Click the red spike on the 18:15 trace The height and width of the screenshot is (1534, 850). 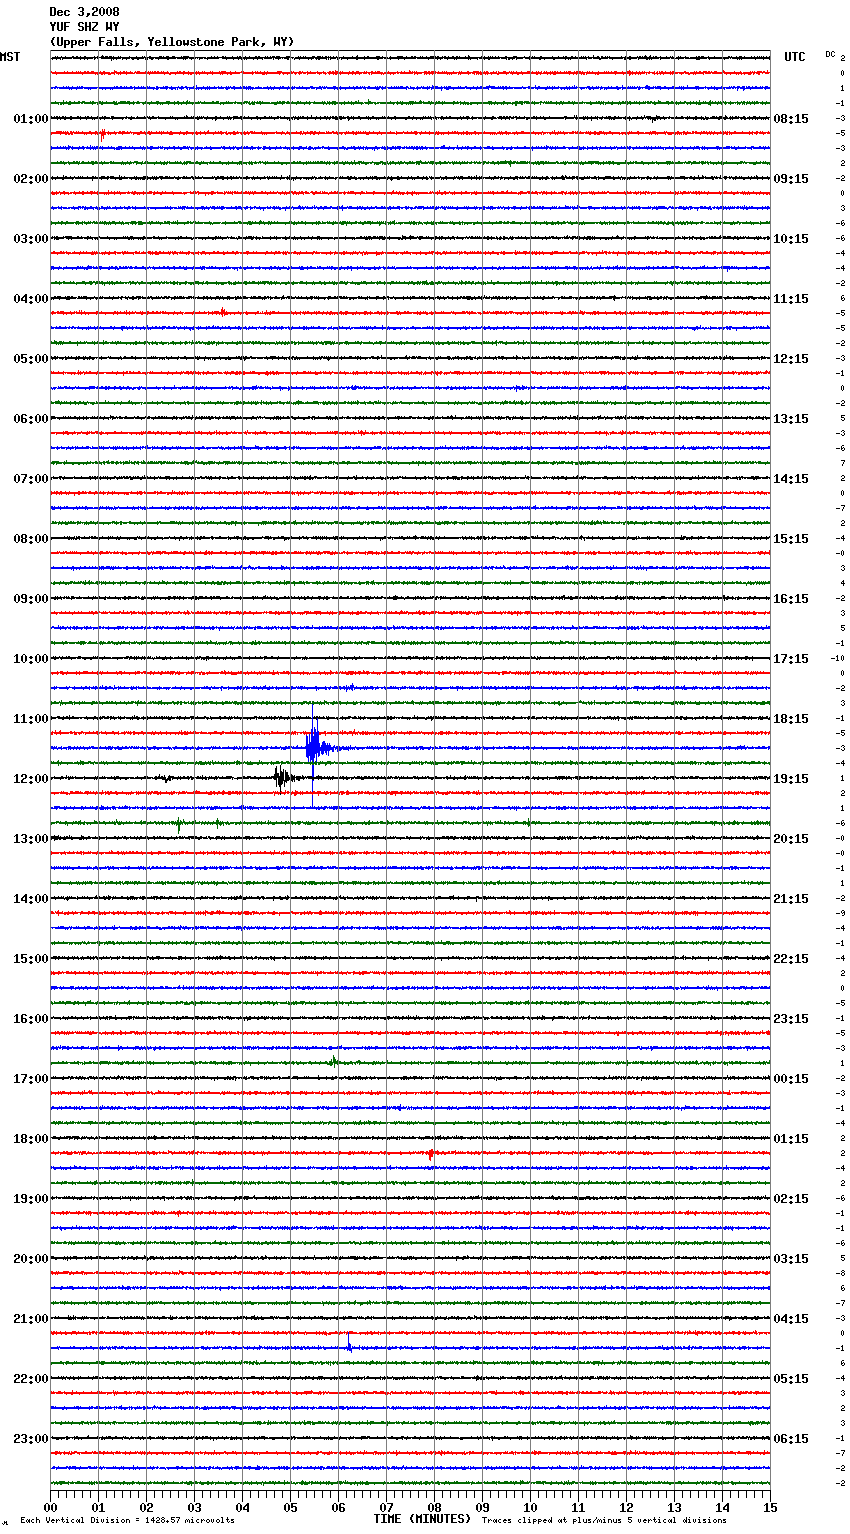(x=431, y=1153)
